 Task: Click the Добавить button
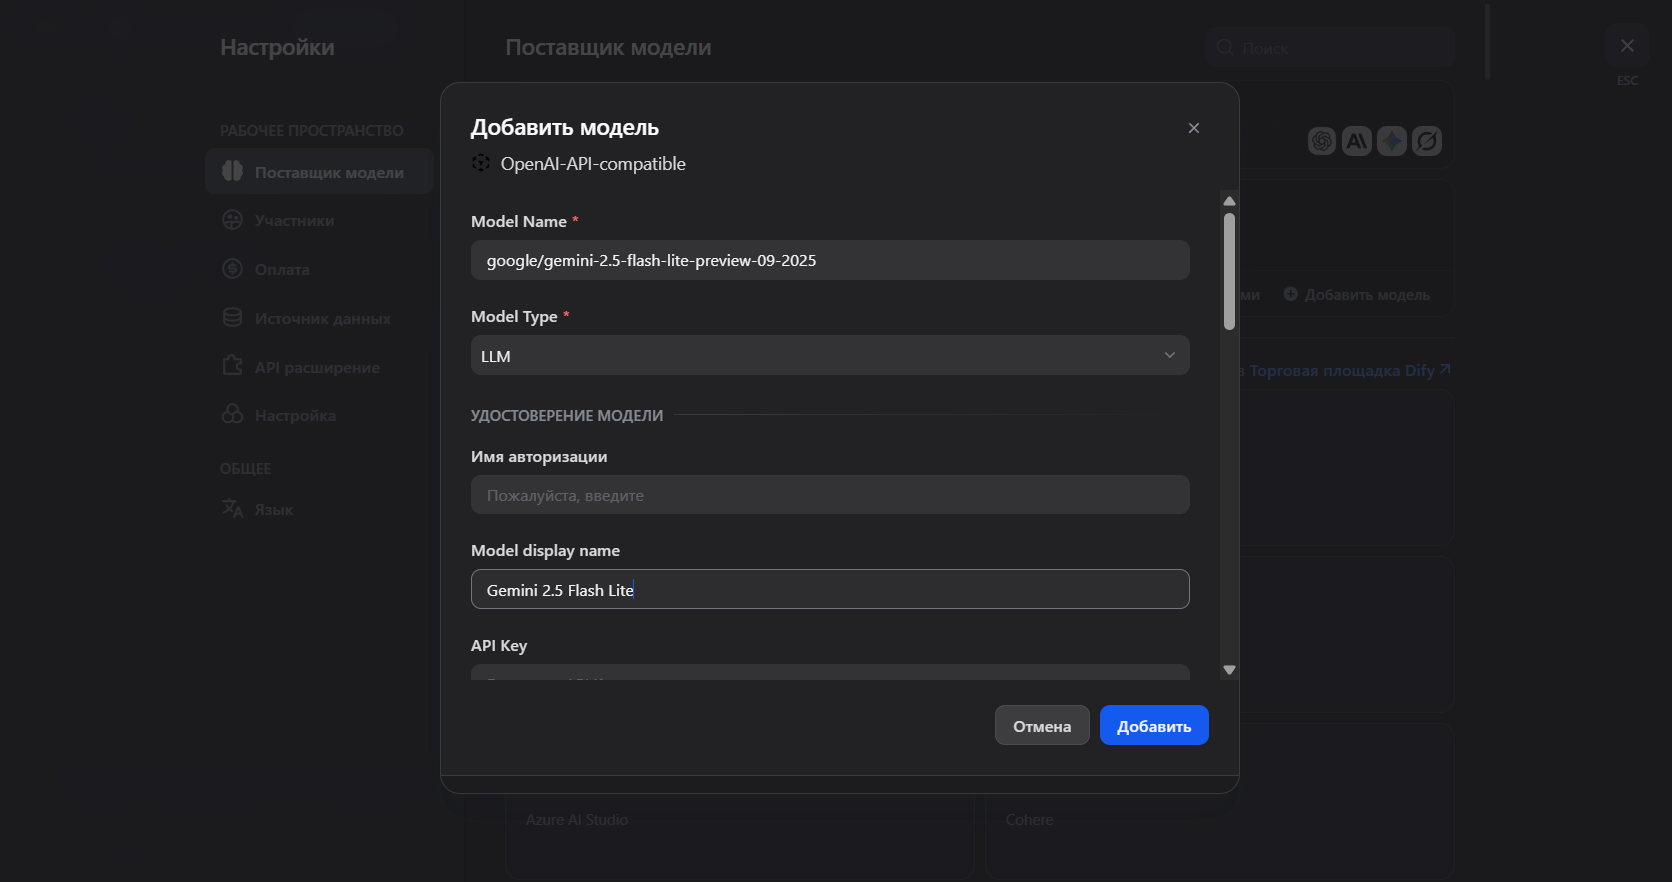(x=1154, y=725)
